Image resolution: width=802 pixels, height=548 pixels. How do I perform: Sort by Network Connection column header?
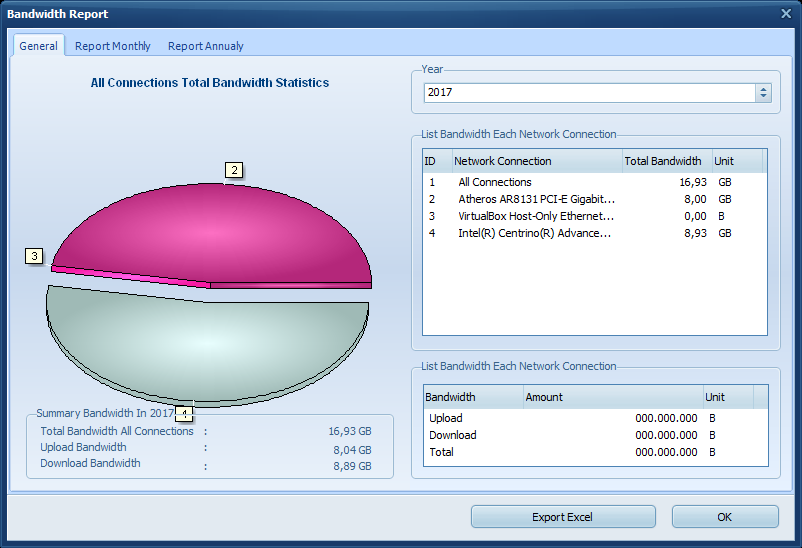click(x=537, y=161)
